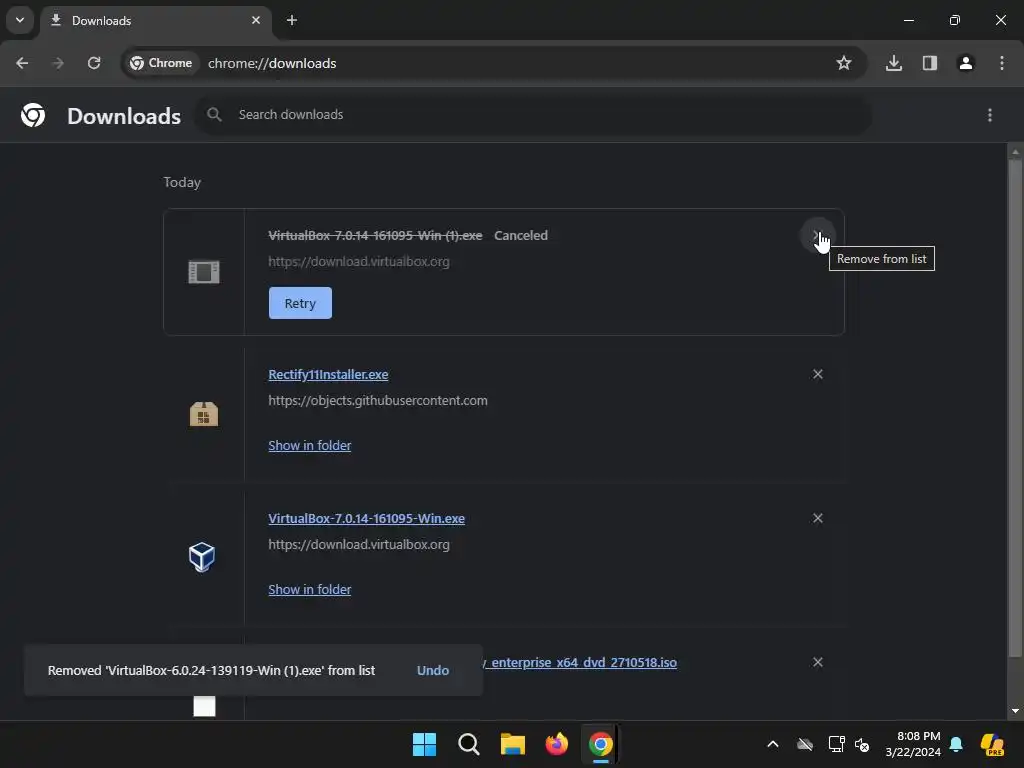Click the VirtualBox cube file icon
Screen dimensions: 1024x768
[202, 557]
